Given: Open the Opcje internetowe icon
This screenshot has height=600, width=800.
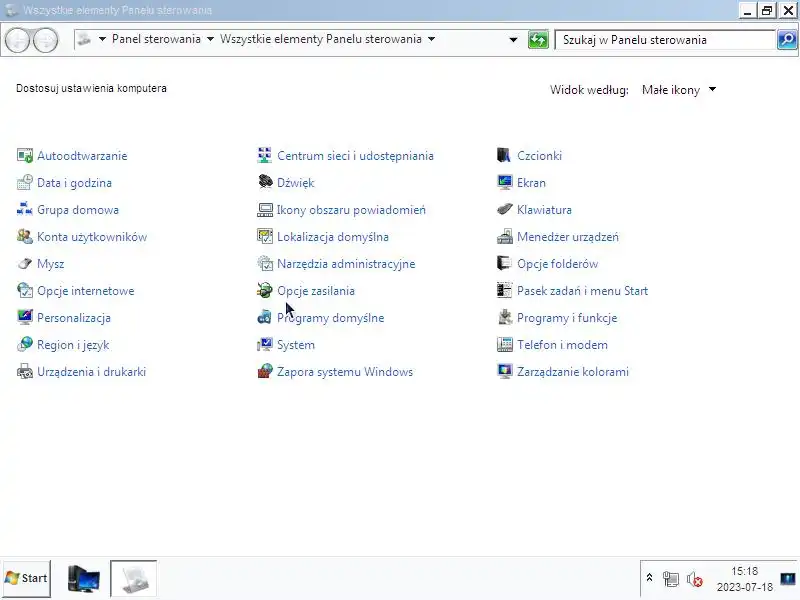Looking at the screenshot, I should (x=24, y=291).
